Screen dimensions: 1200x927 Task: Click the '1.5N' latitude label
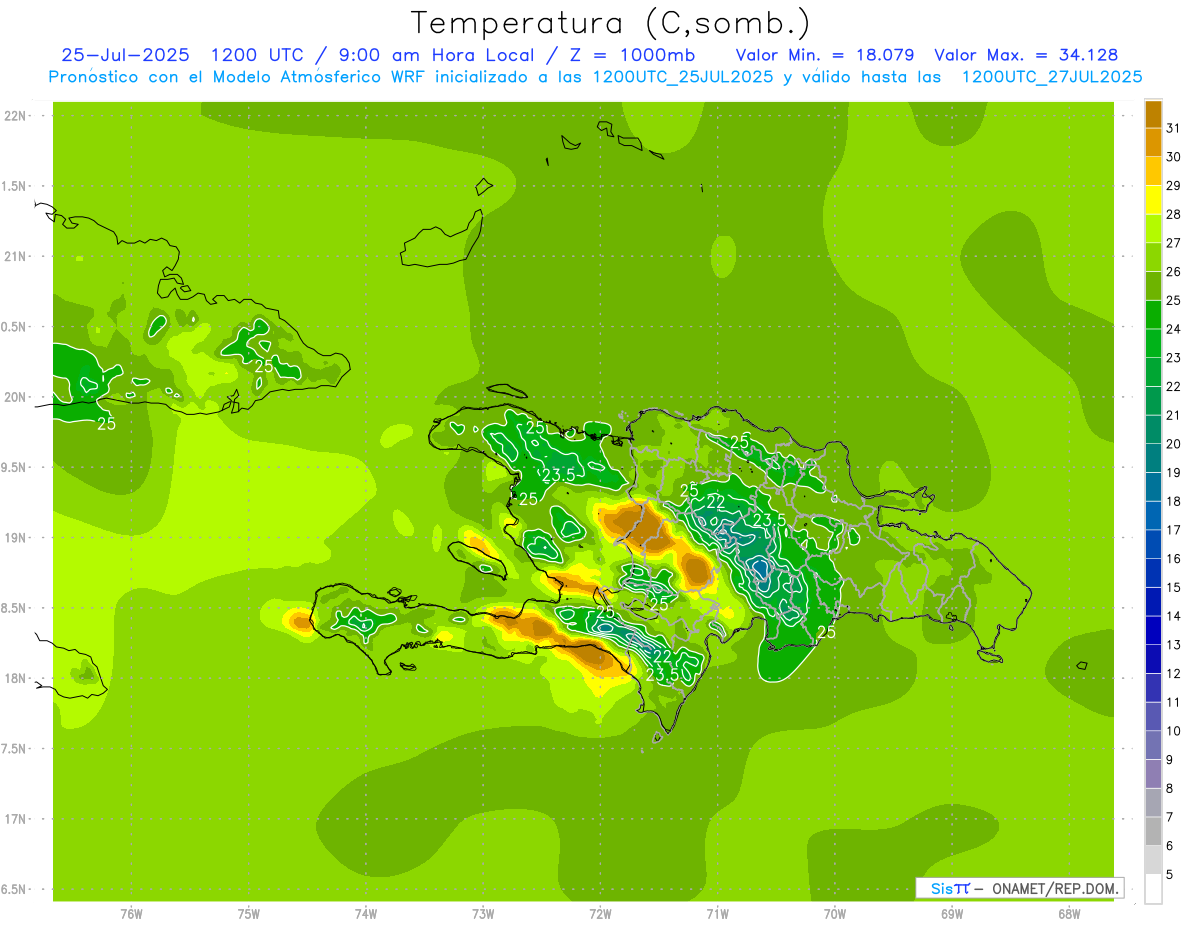point(16,186)
